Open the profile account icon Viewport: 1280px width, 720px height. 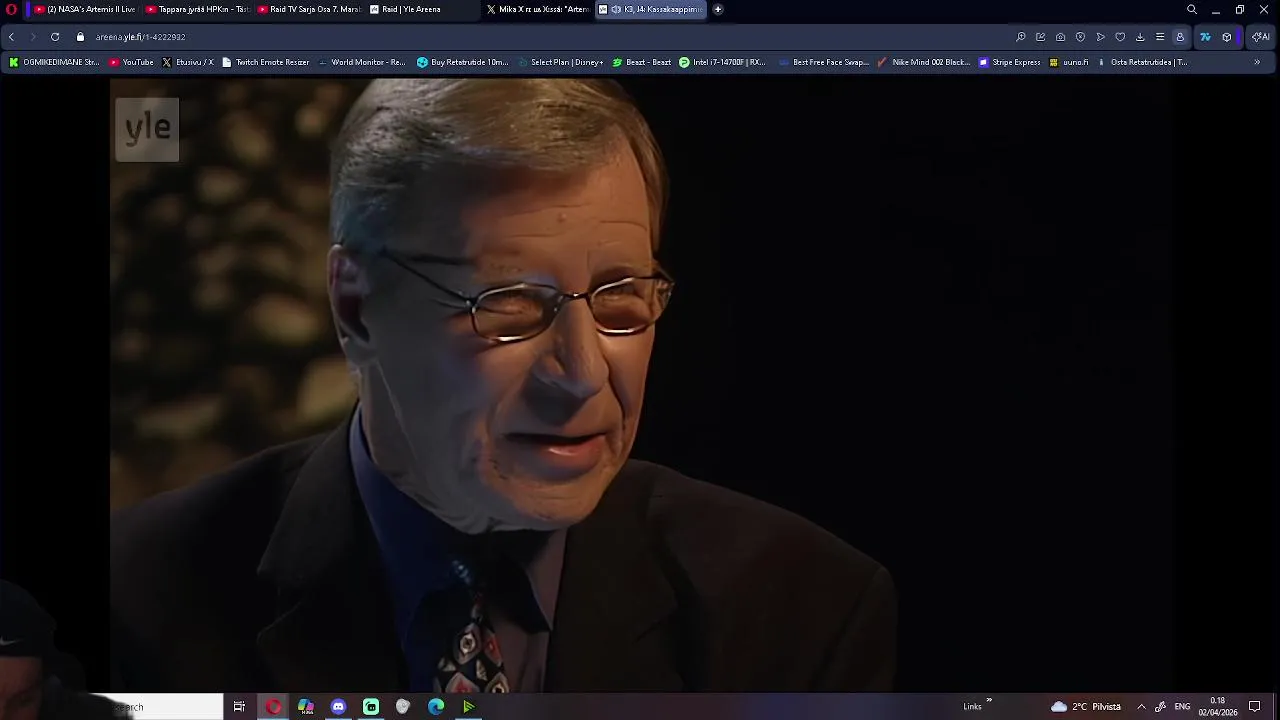(x=1180, y=37)
